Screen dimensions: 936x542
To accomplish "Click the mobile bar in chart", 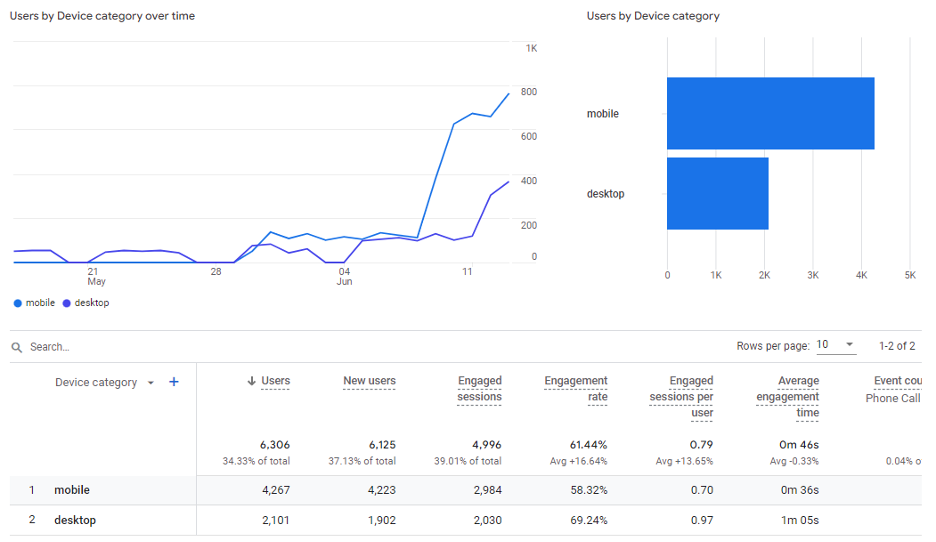I will [770, 114].
